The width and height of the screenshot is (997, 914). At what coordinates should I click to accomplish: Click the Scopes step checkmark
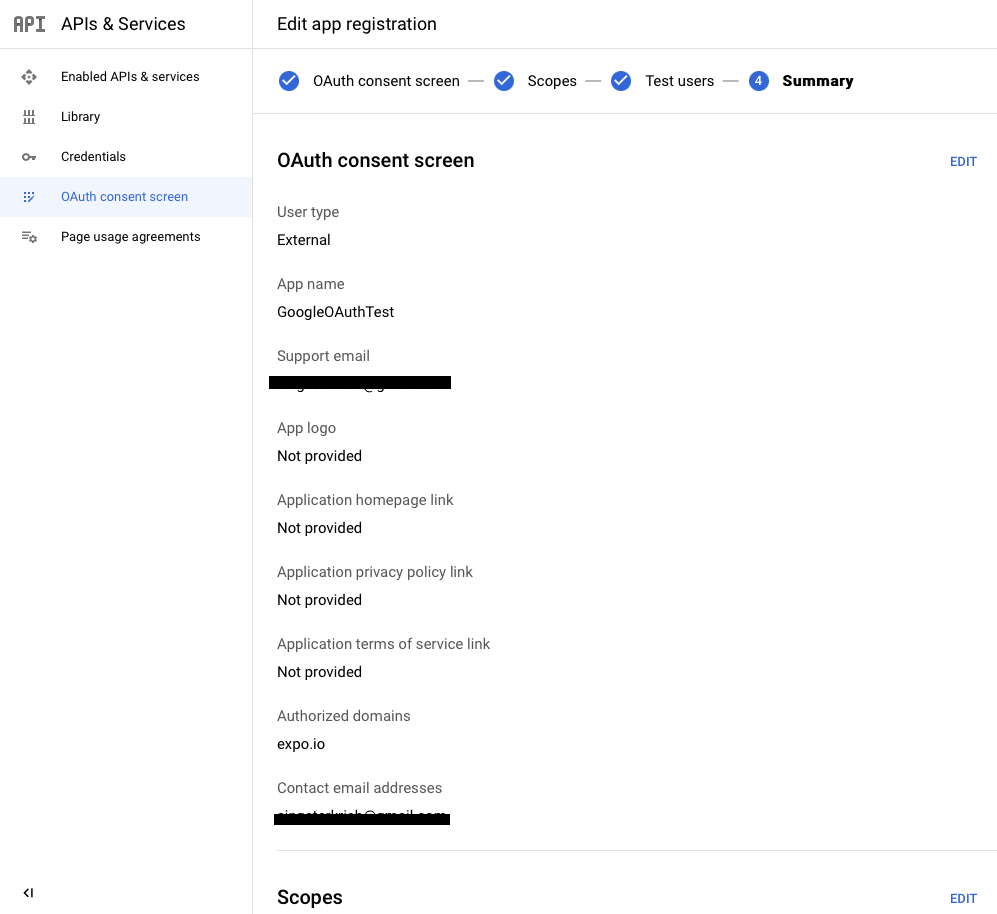click(504, 81)
